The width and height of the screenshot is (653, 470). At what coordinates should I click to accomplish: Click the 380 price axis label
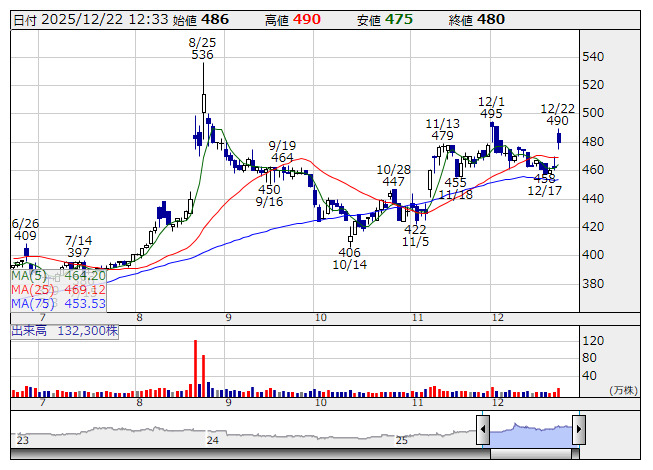pyautogui.click(x=593, y=284)
